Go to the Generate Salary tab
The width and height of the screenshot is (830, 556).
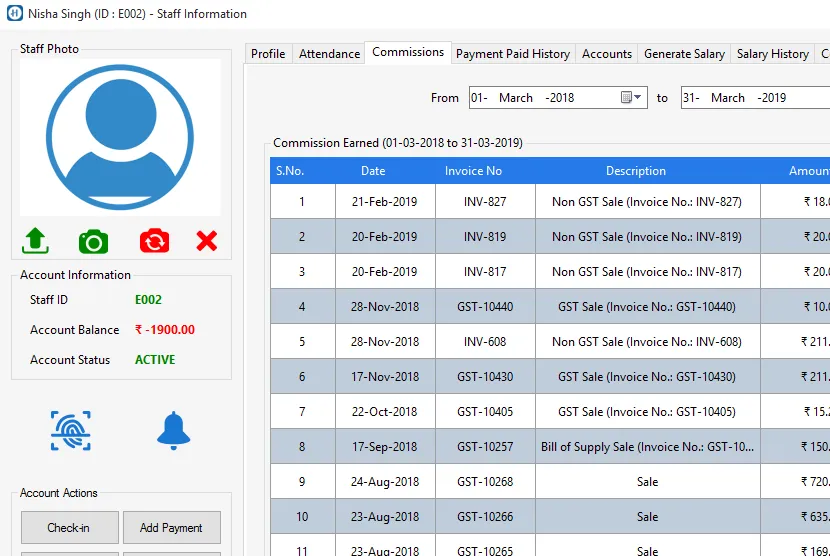tap(684, 54)
